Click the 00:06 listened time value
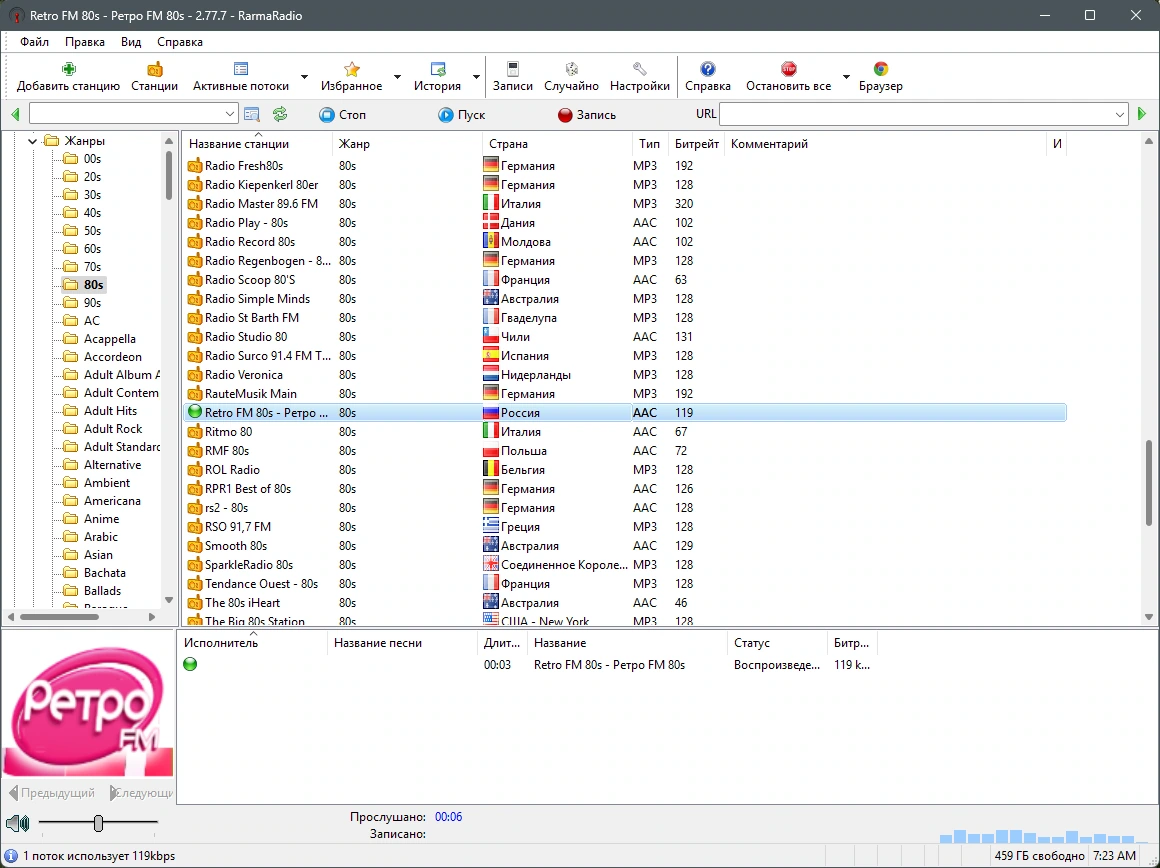 448,817
